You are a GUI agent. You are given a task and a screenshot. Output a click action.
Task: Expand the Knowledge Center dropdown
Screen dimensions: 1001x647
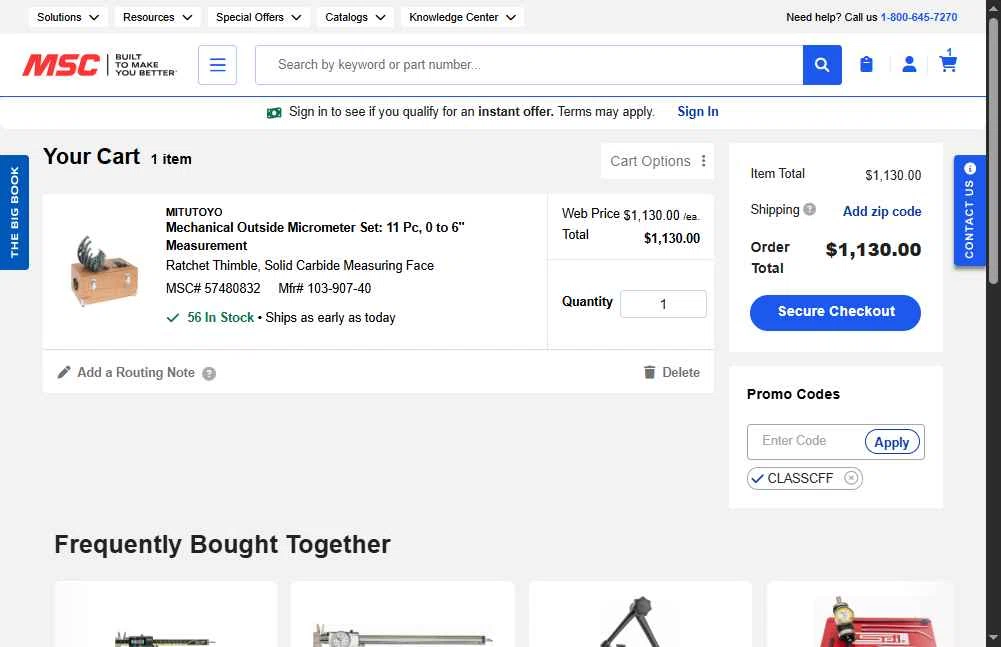[462, 17]
